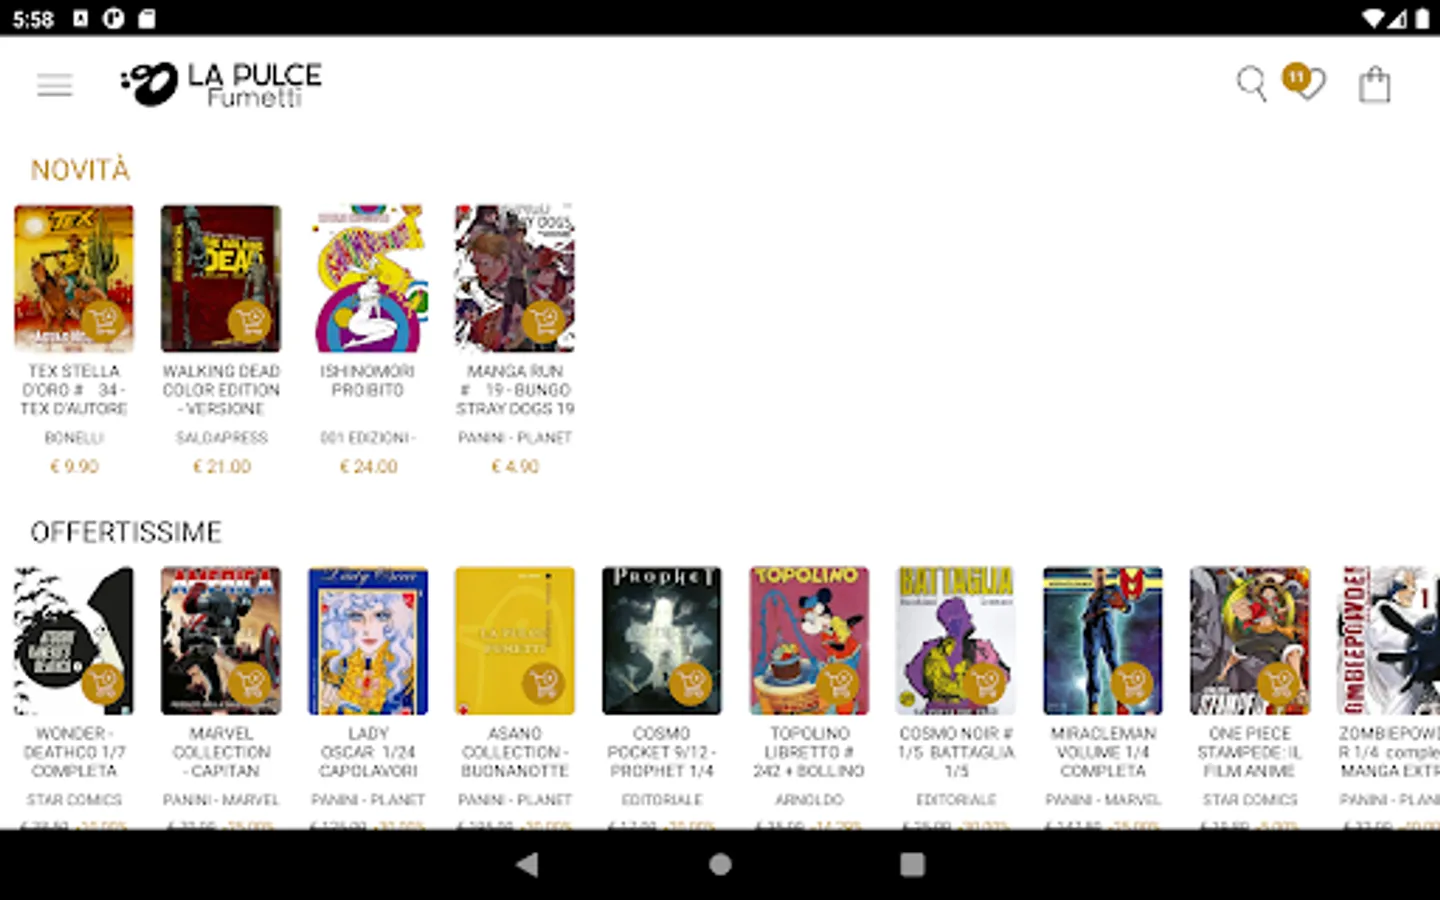Add Wonder Deathco to cart
The width and height of the screenshot is (1440, 900).
102,684
